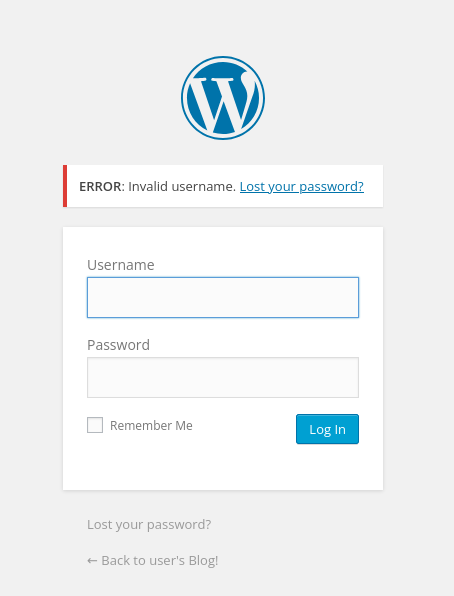Screen dimensions: 454x596
Task: Focus the Username input field
Action: point(223,297)
